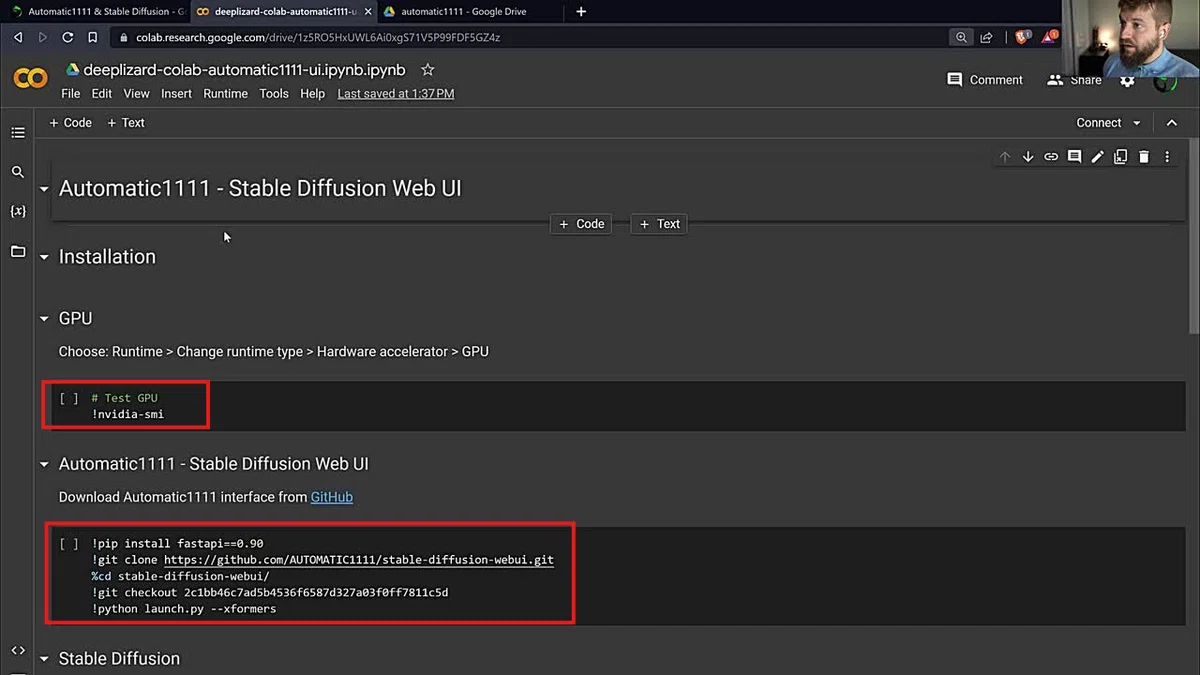Open the Files folder sidebar icon
This screenshot has height=675, width=1200.
[x=18, y=252]
